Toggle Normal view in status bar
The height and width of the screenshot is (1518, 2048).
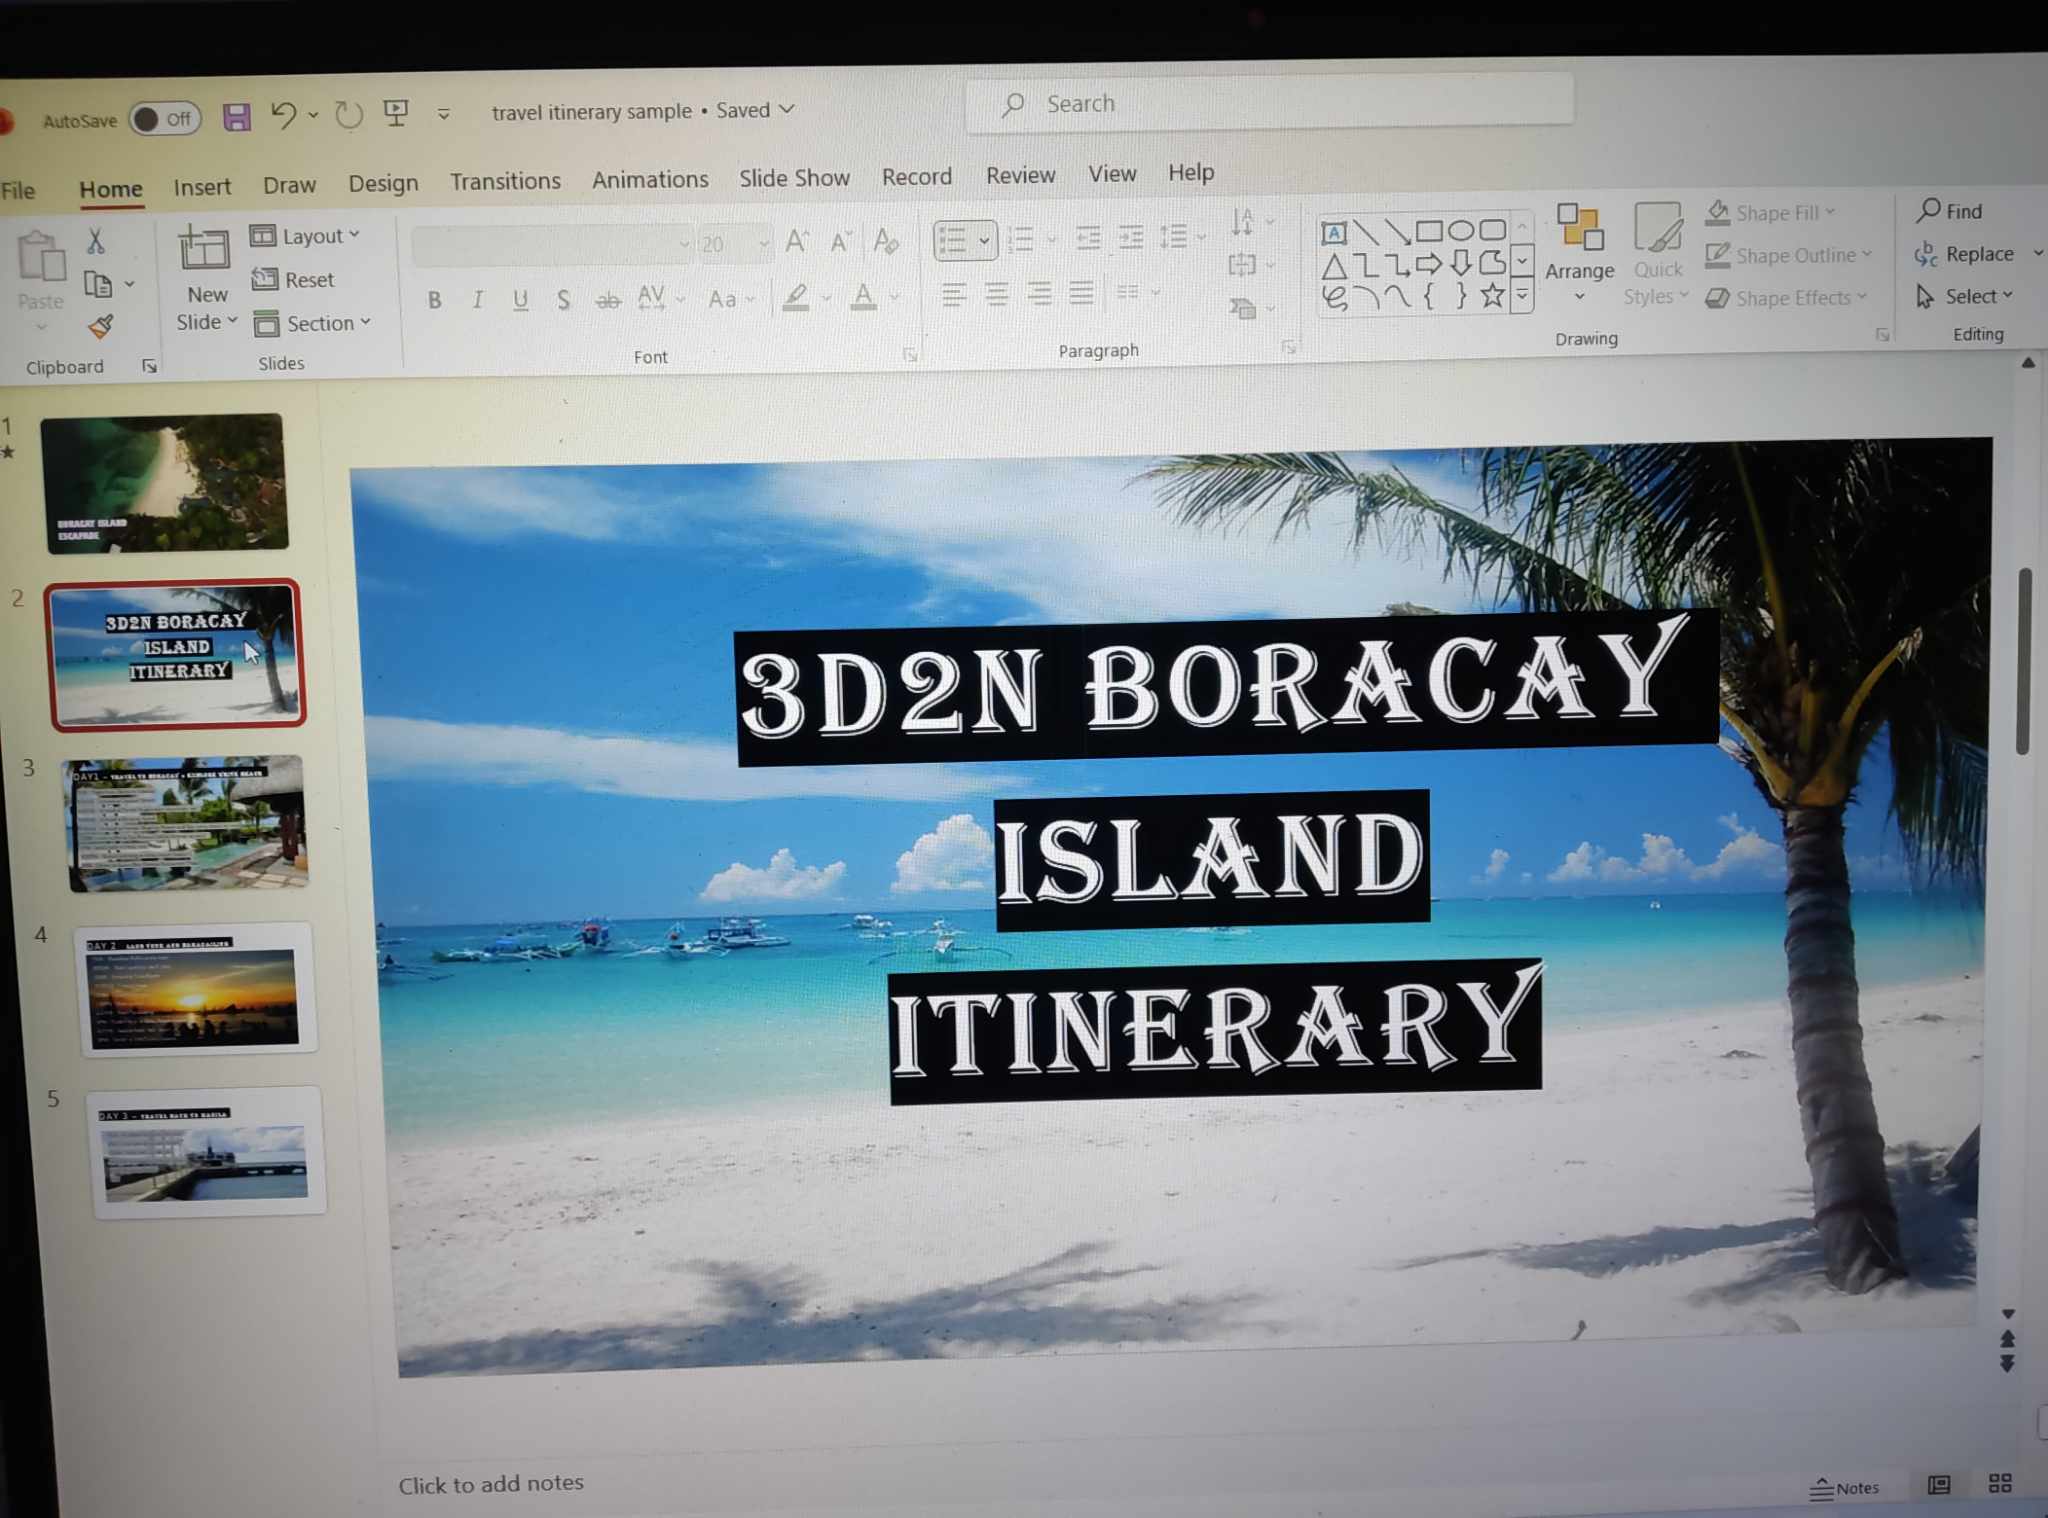(1939, 1485)
